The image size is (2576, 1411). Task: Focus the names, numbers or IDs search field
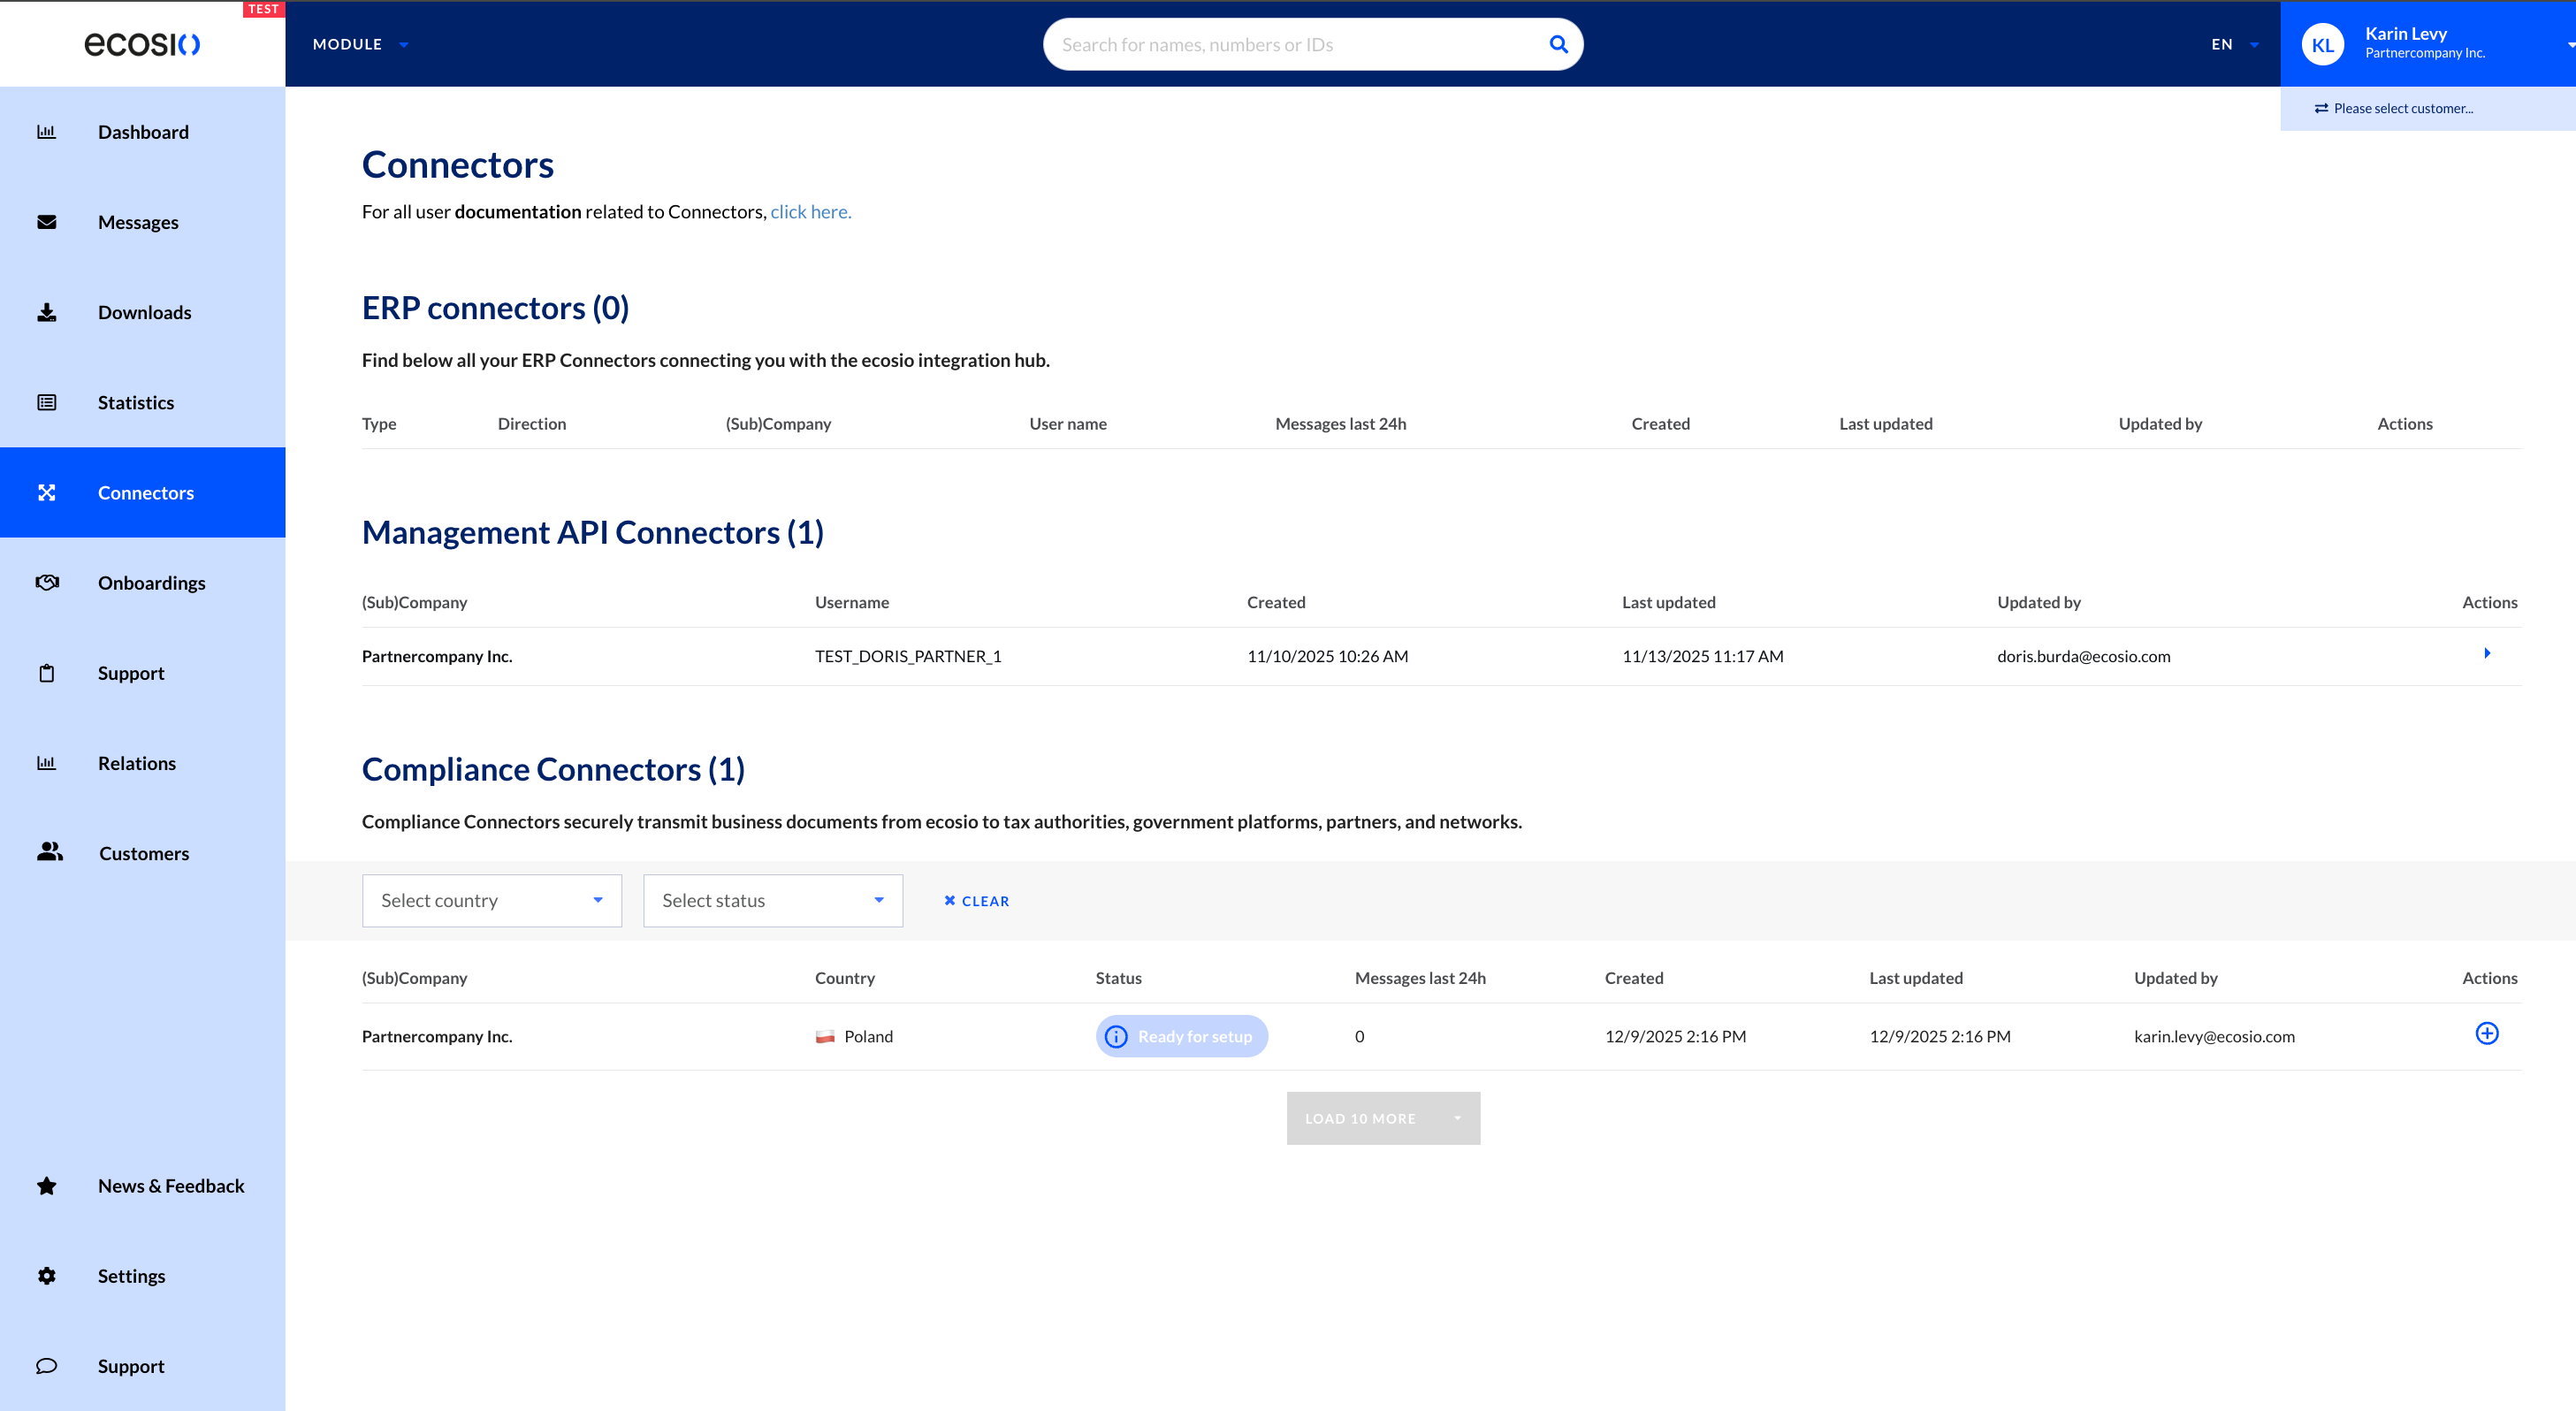tap(1290, 44)
